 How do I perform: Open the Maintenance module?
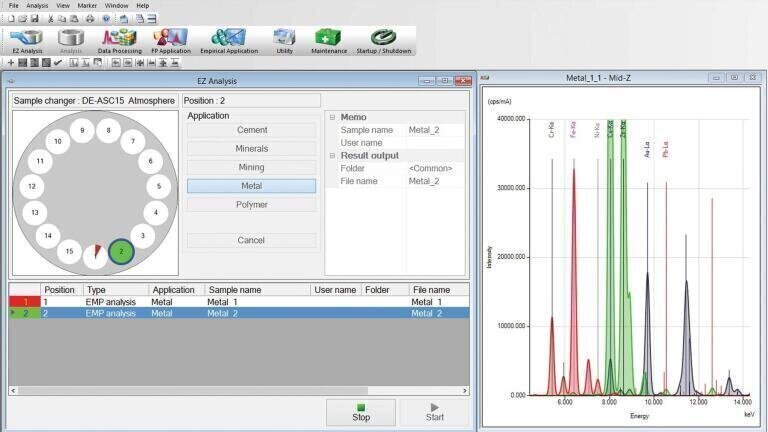pyautogui.click(x=329, y=41)
